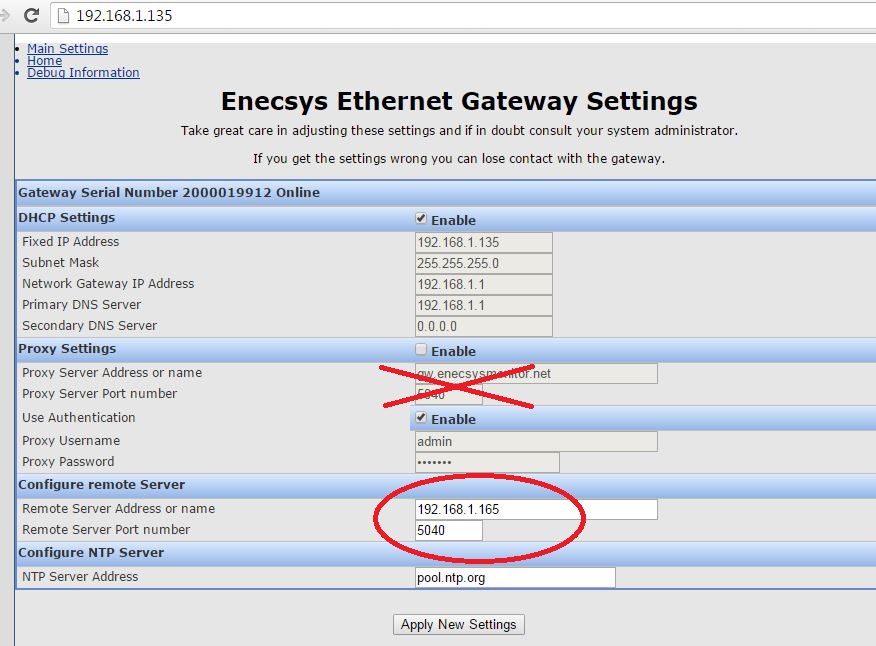Click the Proxy Server Address or name label
Viewport: 876px width, 646px height.
pyautogui.click(x=112, y=373)
